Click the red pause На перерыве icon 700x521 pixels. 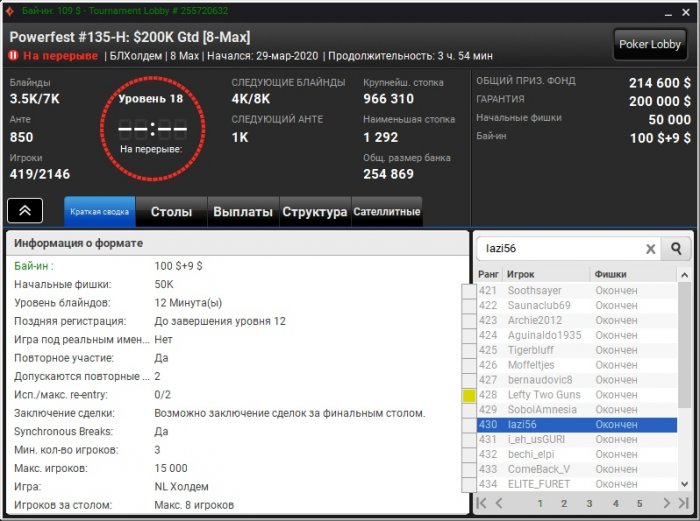(x=13, y=55)
